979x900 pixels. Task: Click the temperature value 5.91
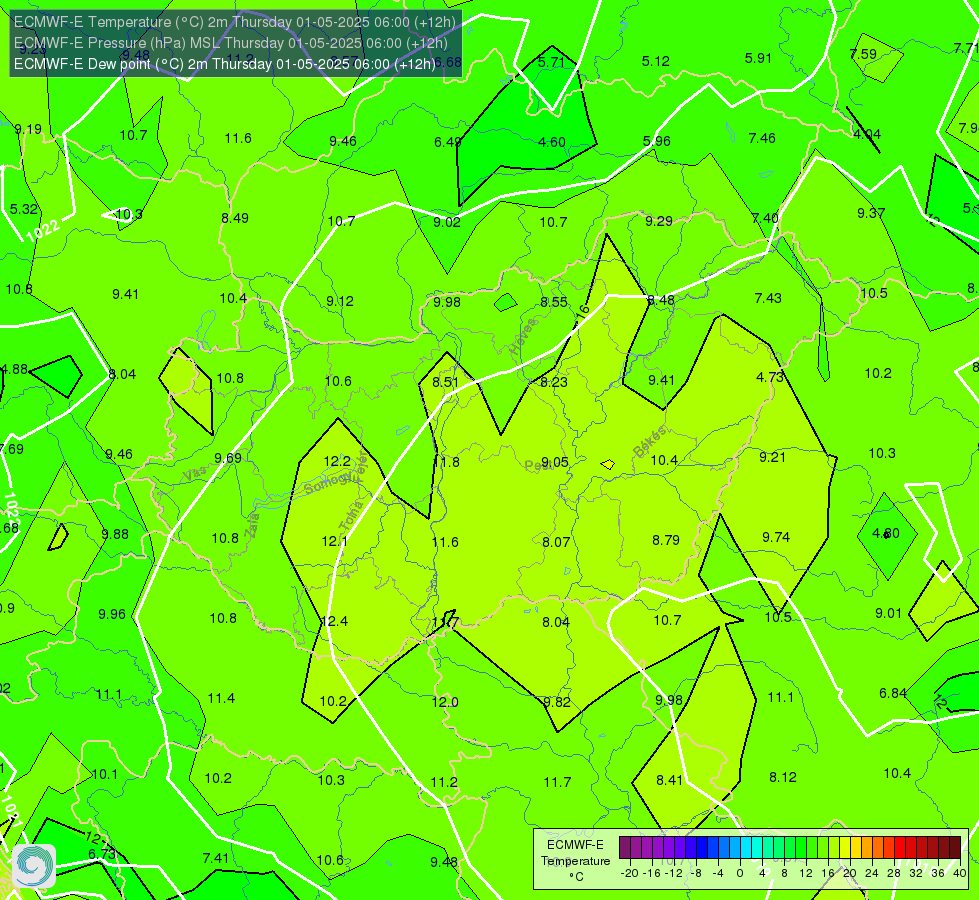pyautogui.click(x=758, y=58)
